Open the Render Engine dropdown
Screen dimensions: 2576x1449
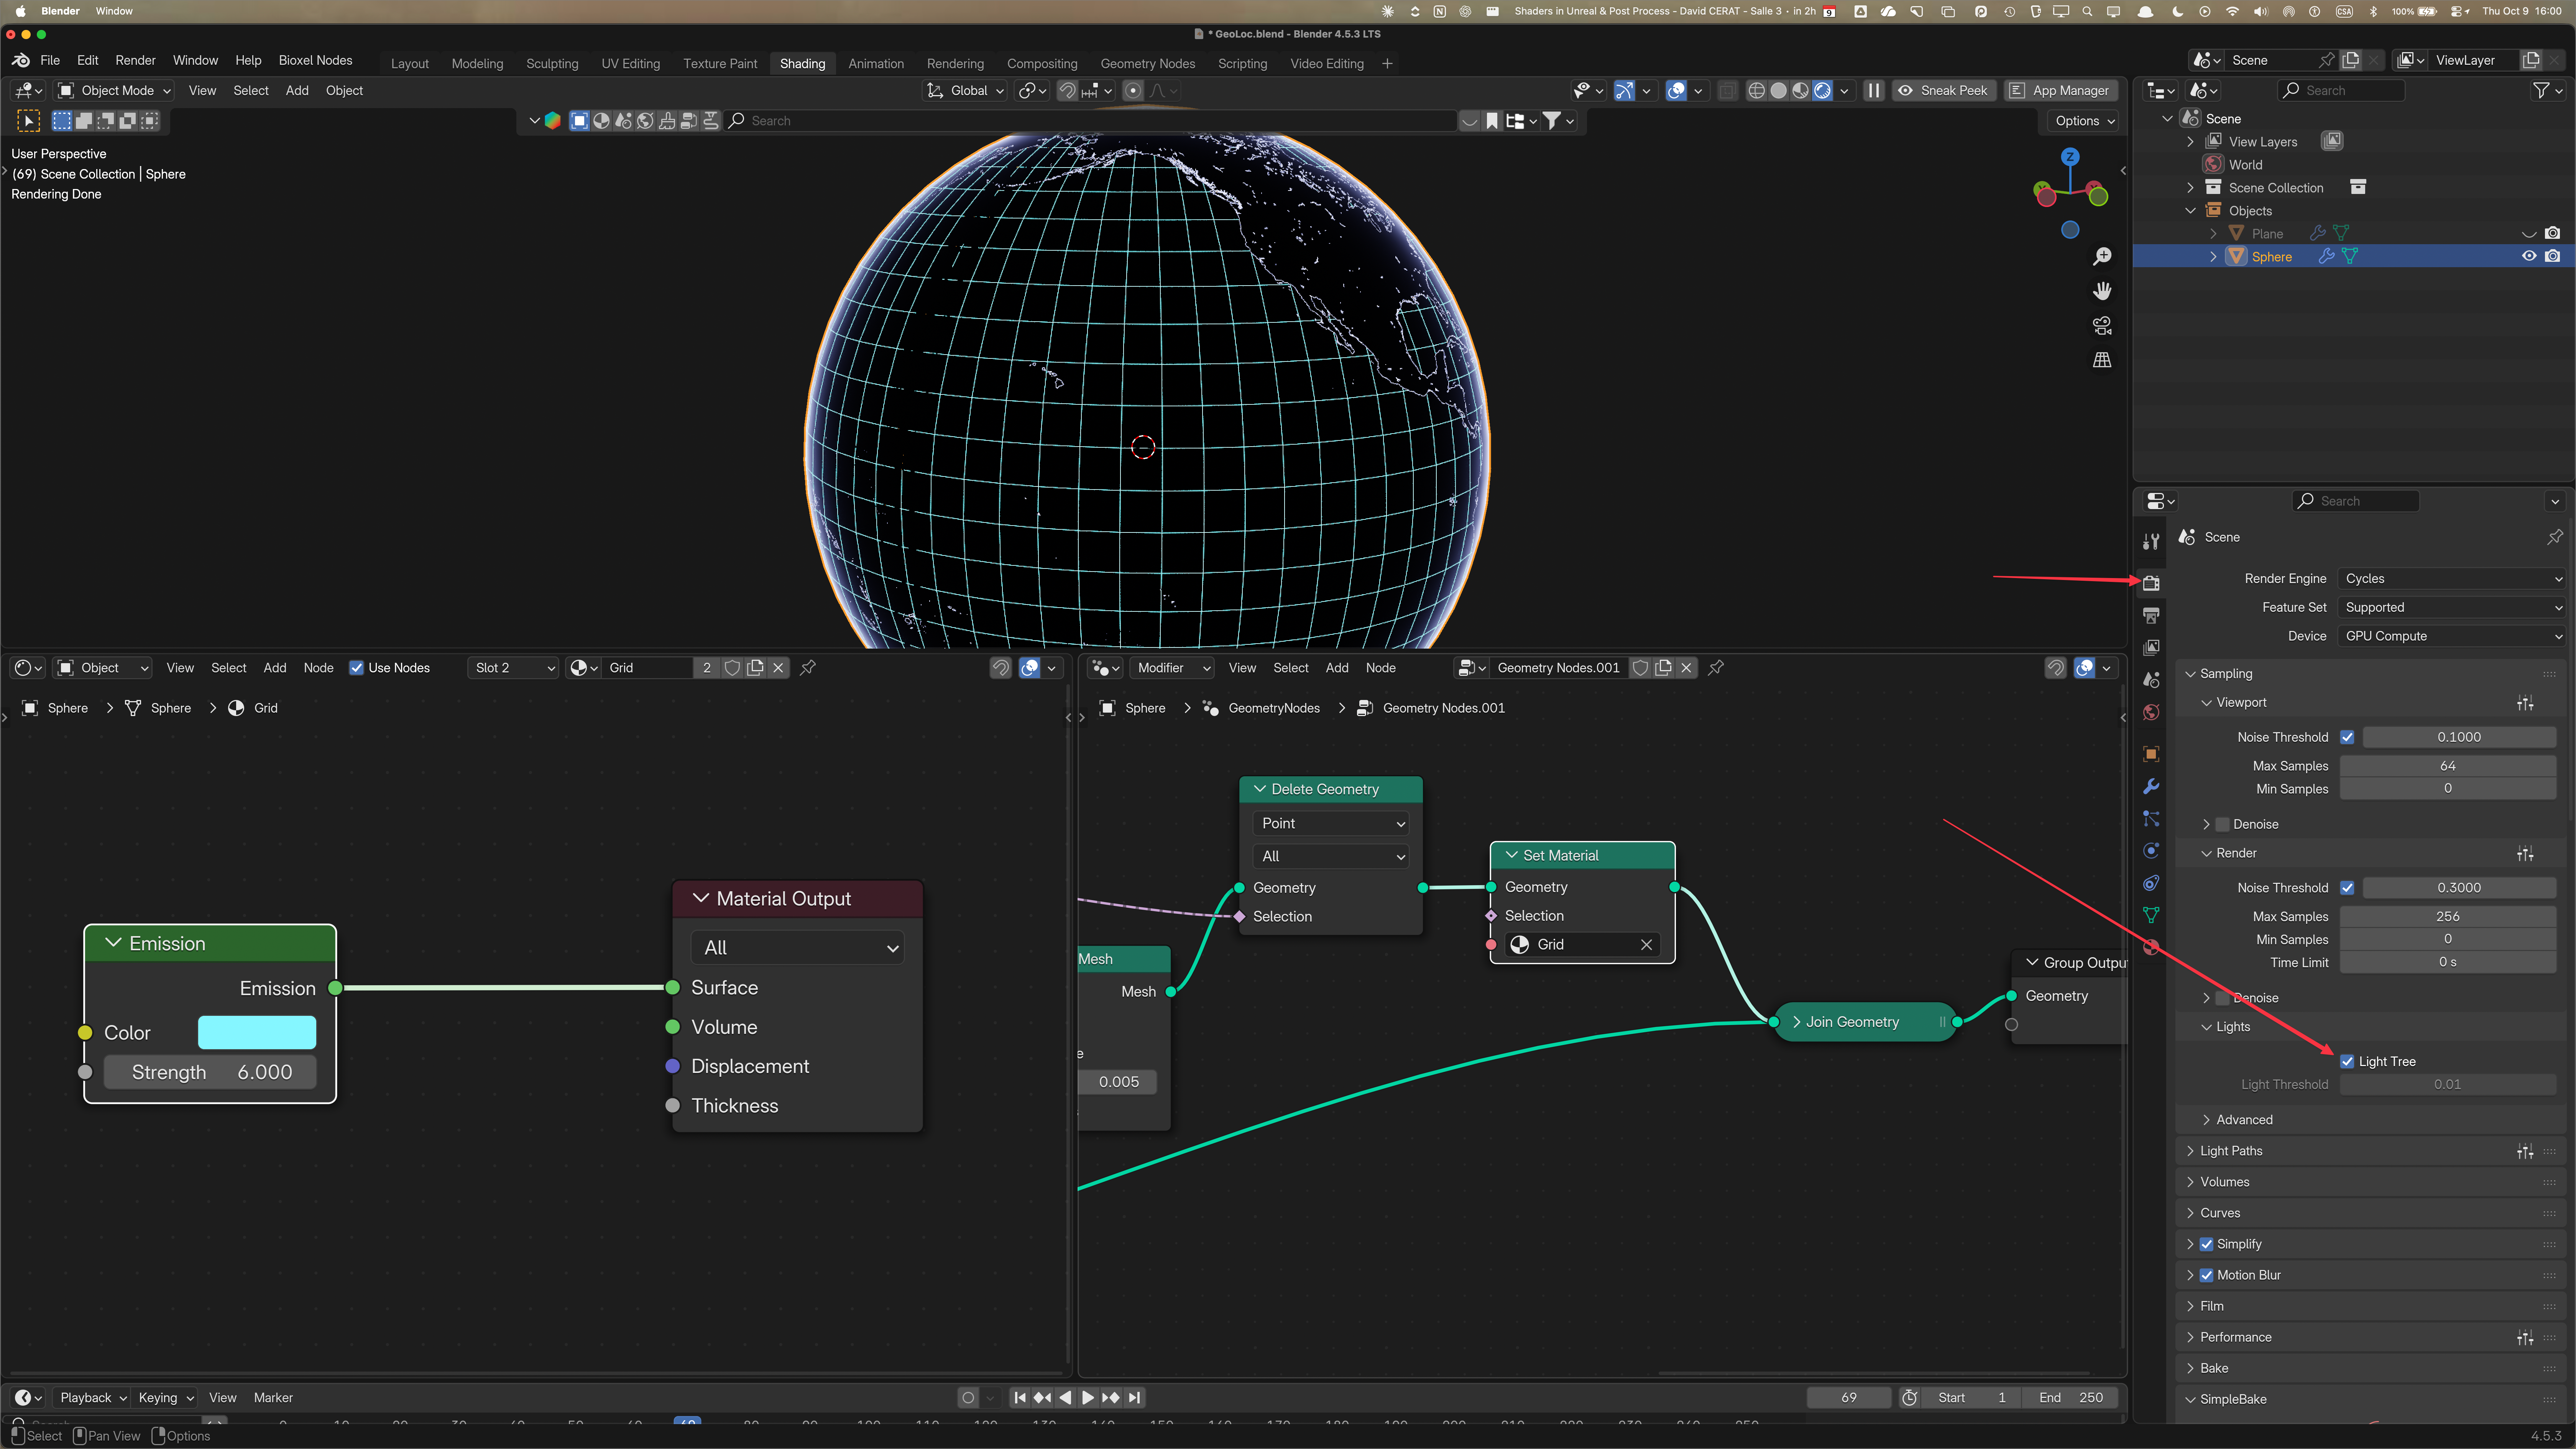pos(2452,579)
